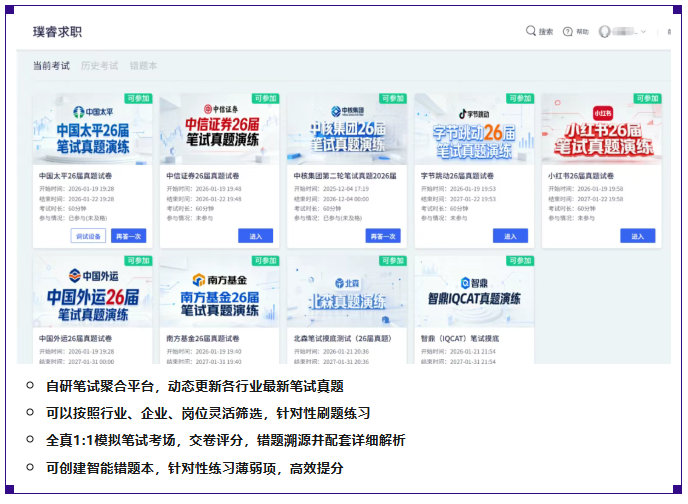Click 再答一次 on the 中国太平 card
The width and height of the screenshot is (688, 504).
[128, 236]
